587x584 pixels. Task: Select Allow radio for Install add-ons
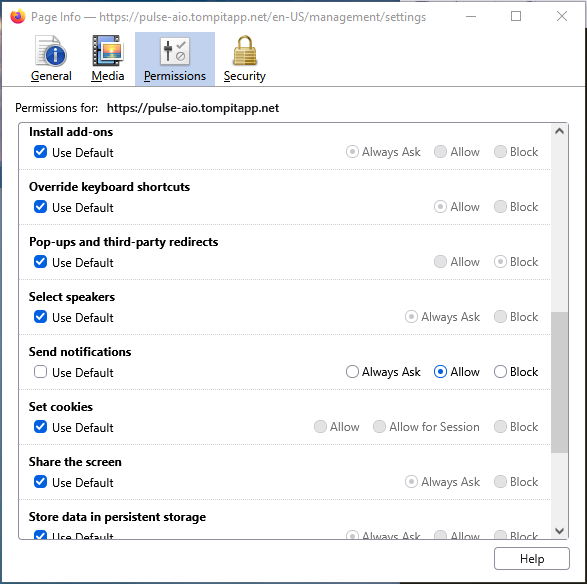440,152
